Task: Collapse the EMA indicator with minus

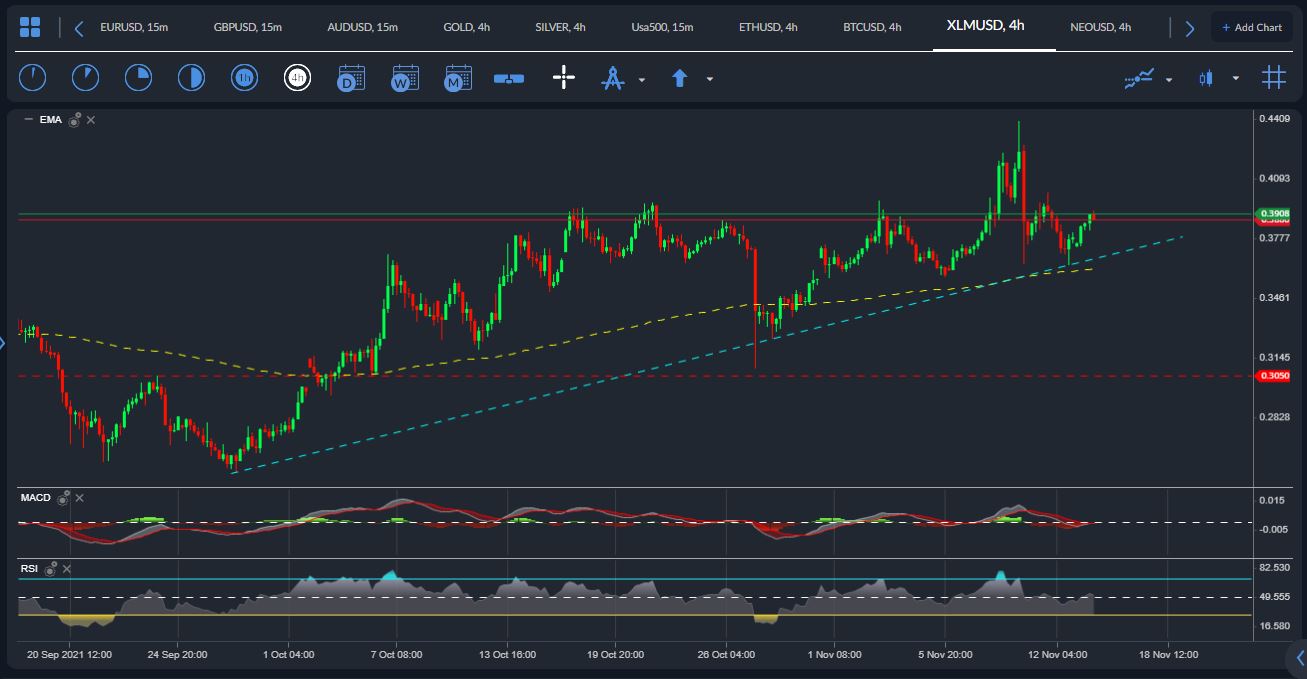Action: pyautogui.click(x=28, y=120)
